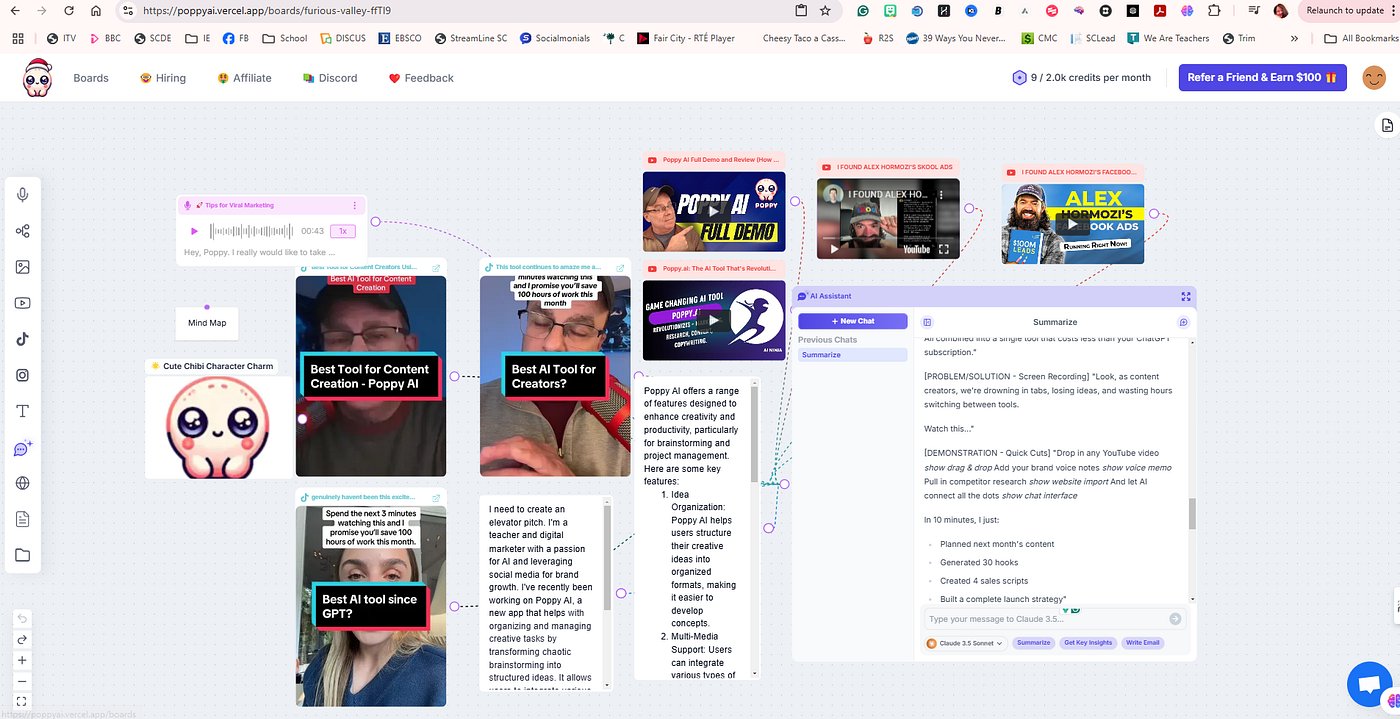The image size is (1400, 719).
Task: Expand the hidden bookmarks chevron
Action: pos(1295,38)
